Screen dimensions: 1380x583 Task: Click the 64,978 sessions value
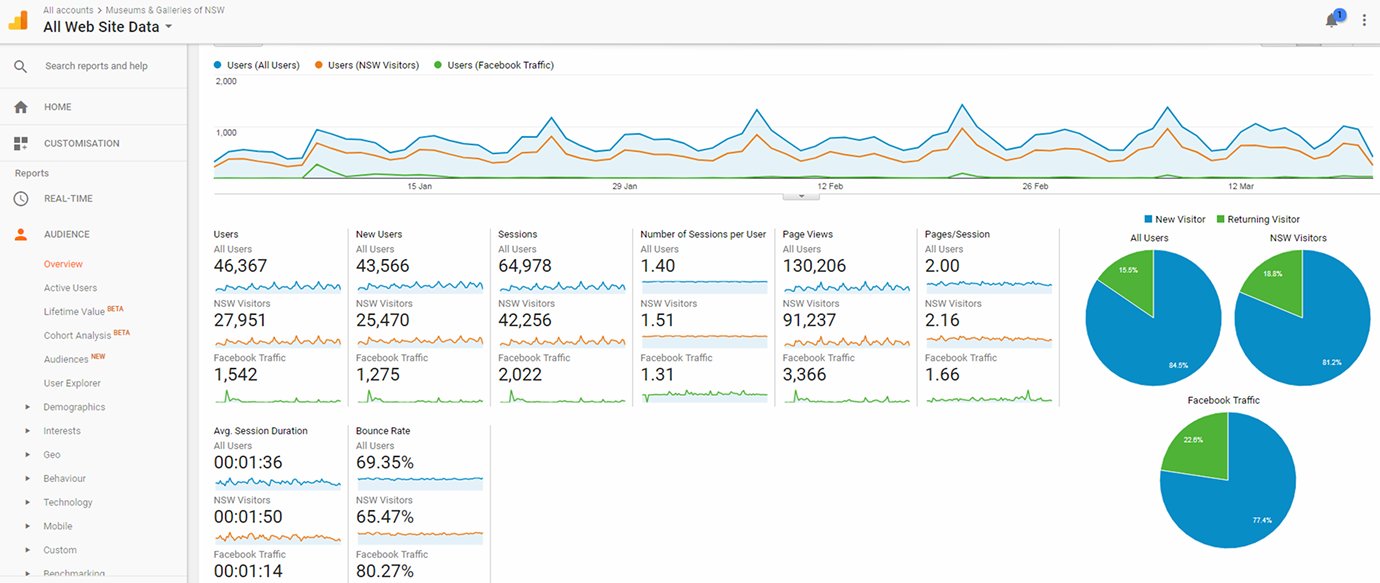[x=525, y=266]
